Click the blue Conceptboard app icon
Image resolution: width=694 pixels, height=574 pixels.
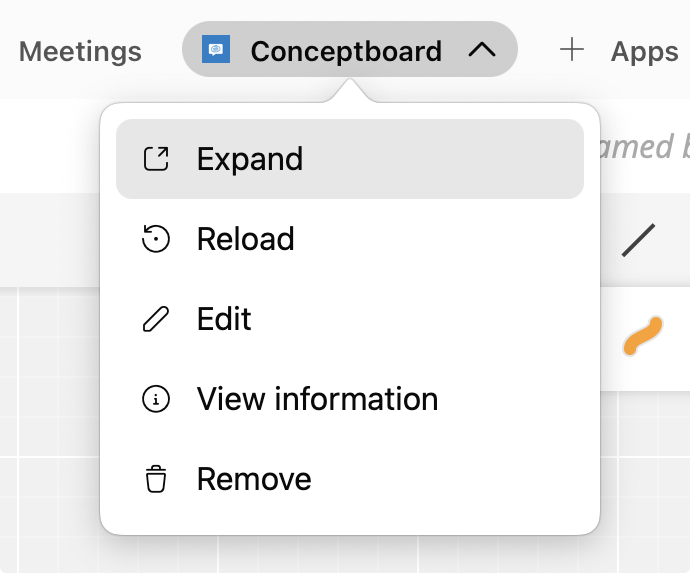(x=216, y=50)
